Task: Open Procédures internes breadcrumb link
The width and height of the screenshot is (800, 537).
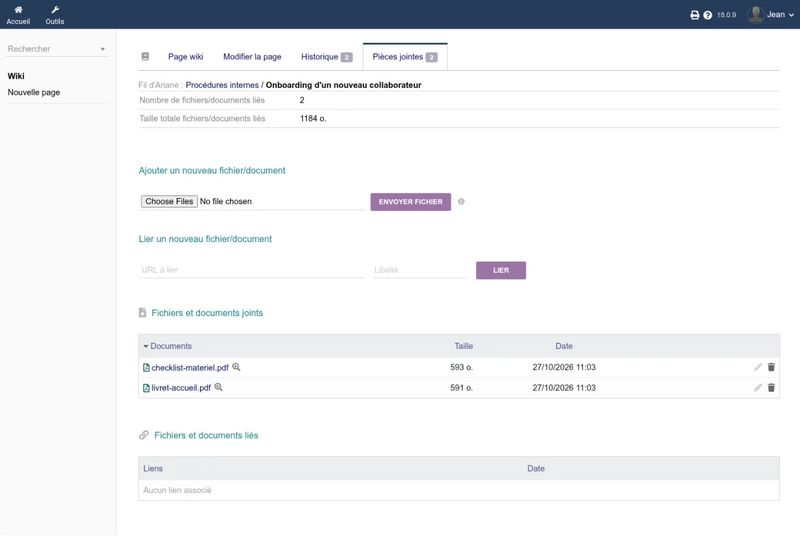Action: point(222,85)
